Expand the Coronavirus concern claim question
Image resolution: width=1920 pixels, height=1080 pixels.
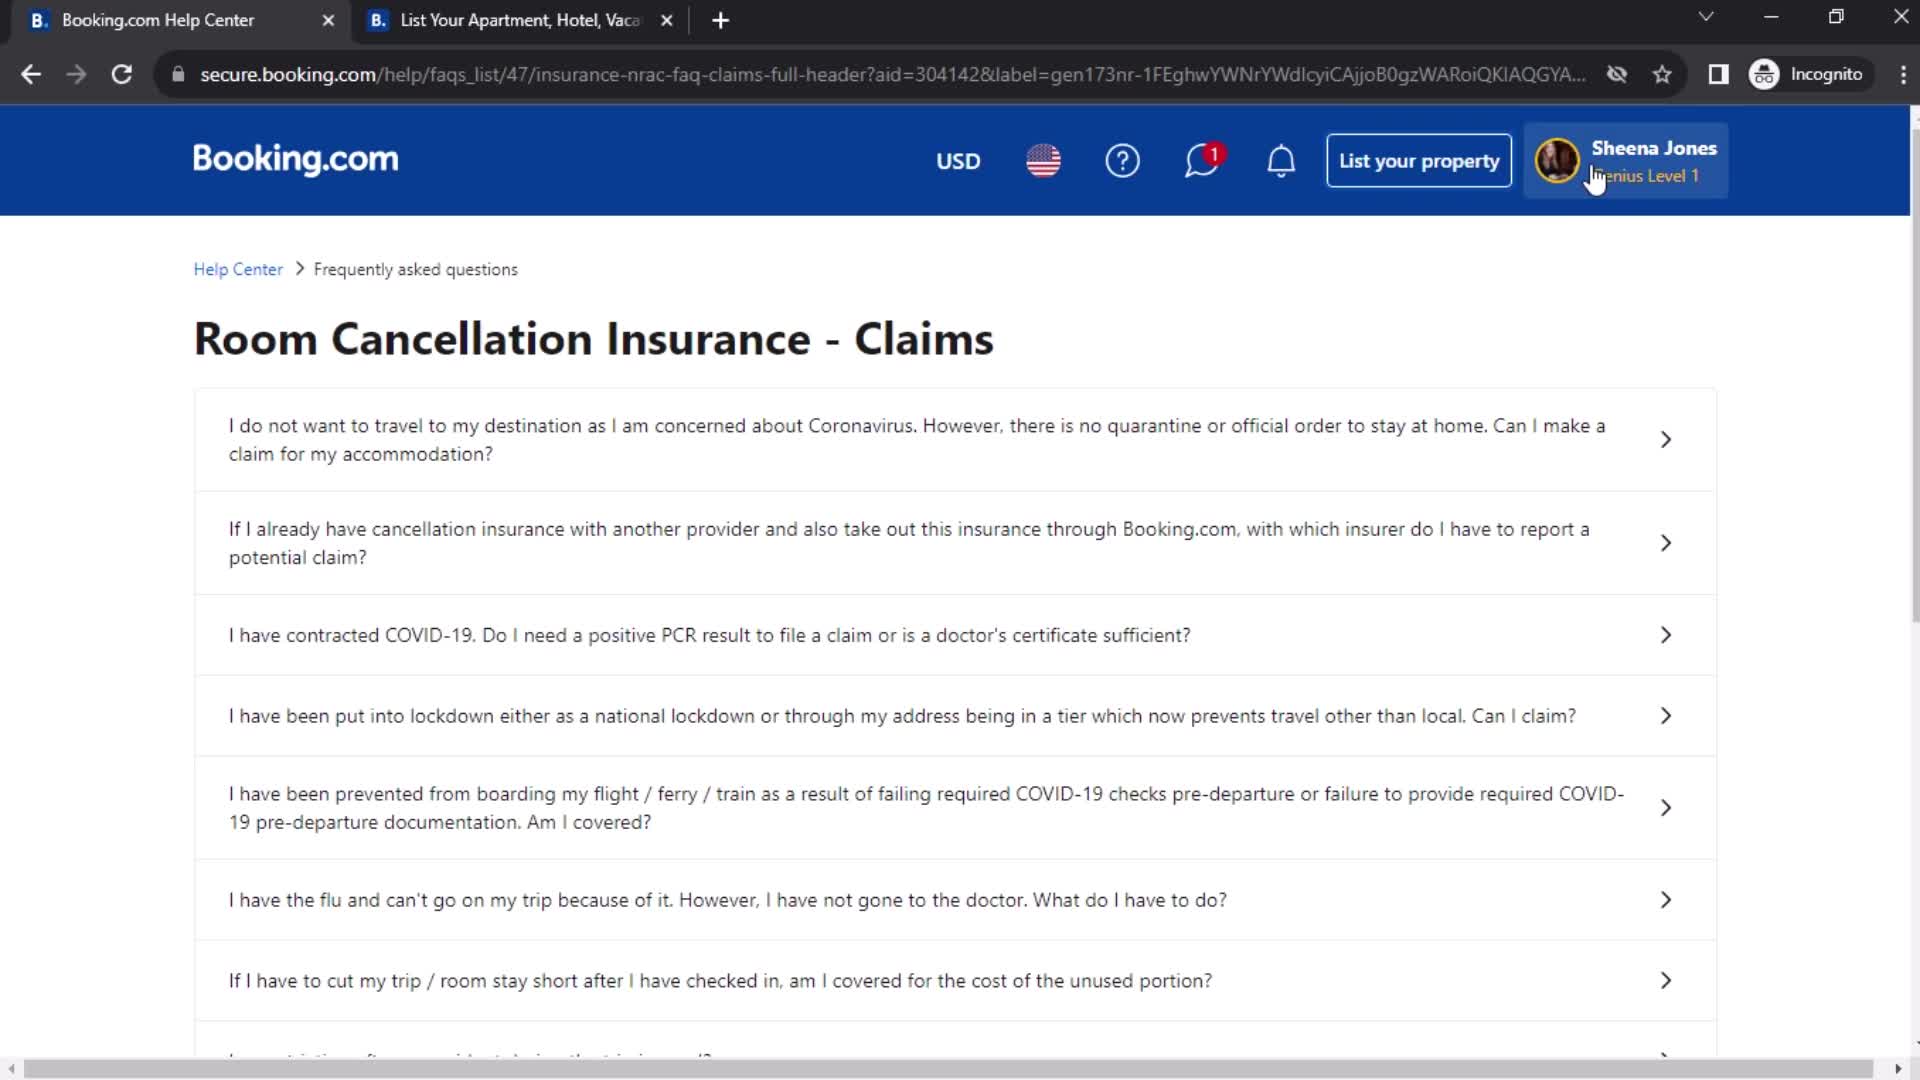point(955,440)
